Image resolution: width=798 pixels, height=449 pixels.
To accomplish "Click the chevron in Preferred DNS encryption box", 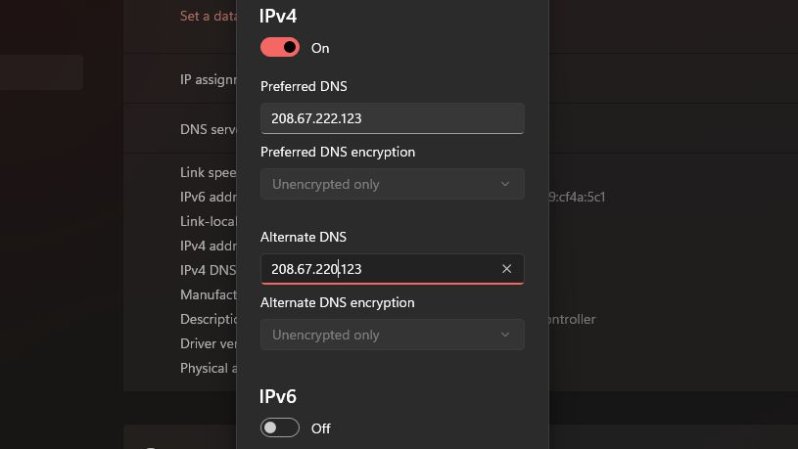I will click(505, 184).
